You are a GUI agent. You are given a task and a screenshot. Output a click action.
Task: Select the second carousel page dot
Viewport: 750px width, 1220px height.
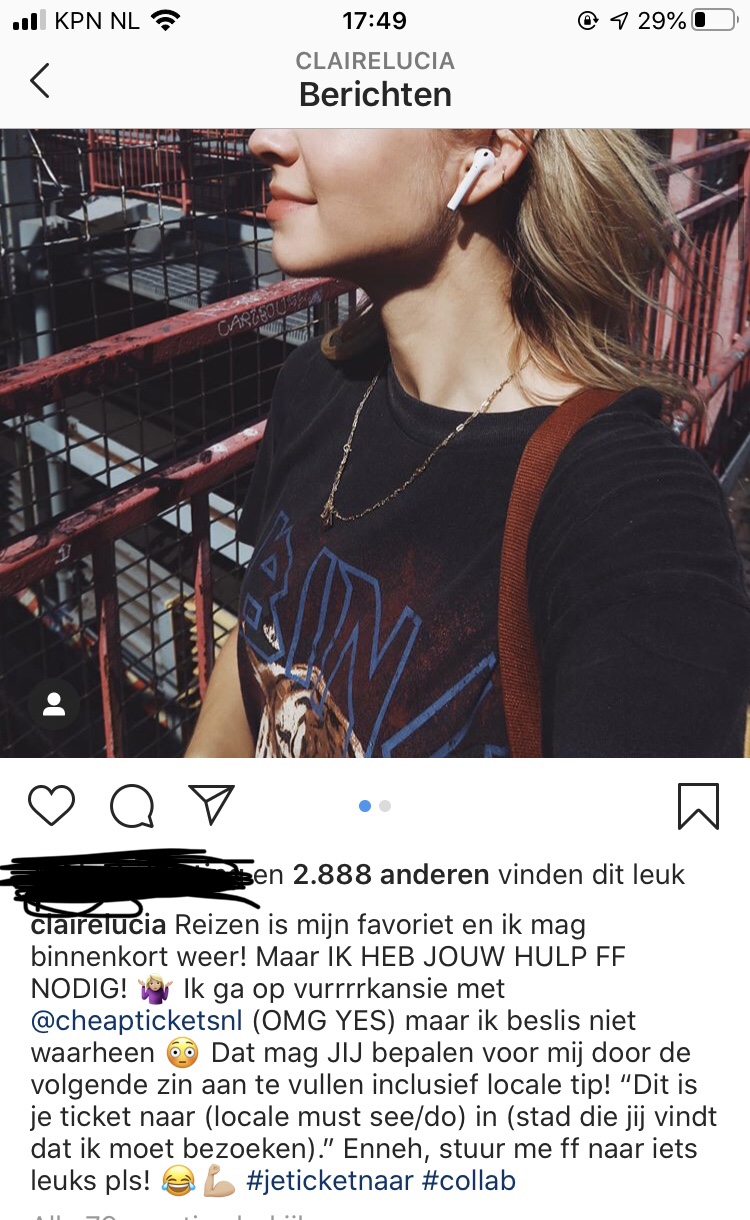pyautogui.click(x=386, y=806)
